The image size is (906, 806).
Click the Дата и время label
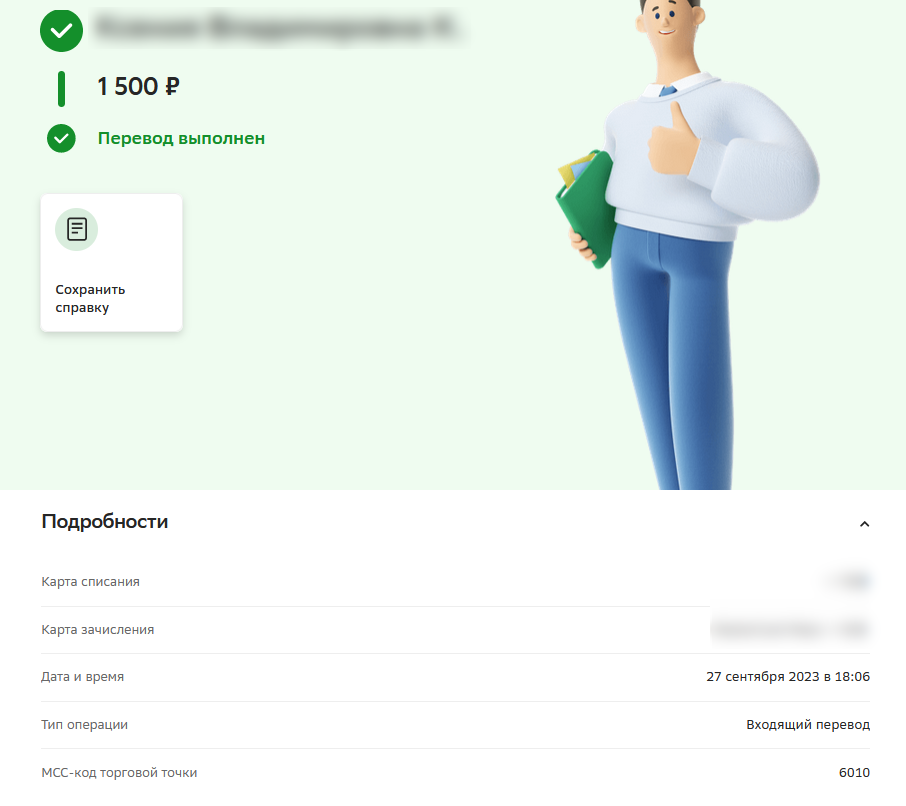coord(83,677)
